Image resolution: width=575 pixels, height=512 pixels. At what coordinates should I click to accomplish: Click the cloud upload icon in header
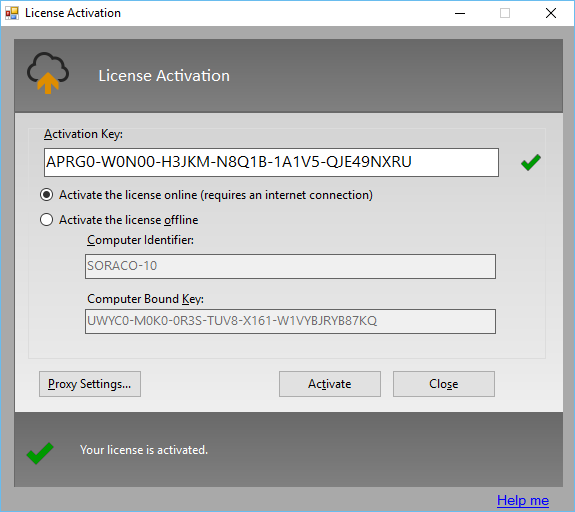(48, 73)
